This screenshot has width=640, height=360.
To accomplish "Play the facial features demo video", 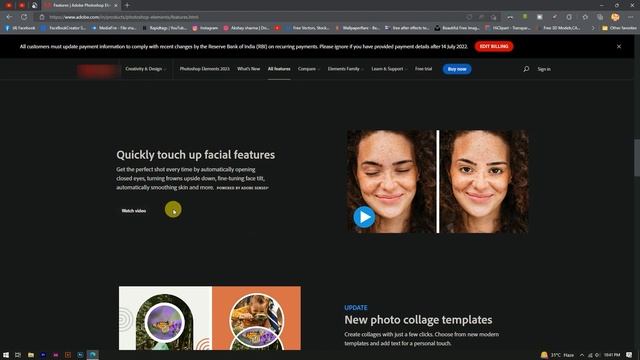I will (364, 217).
